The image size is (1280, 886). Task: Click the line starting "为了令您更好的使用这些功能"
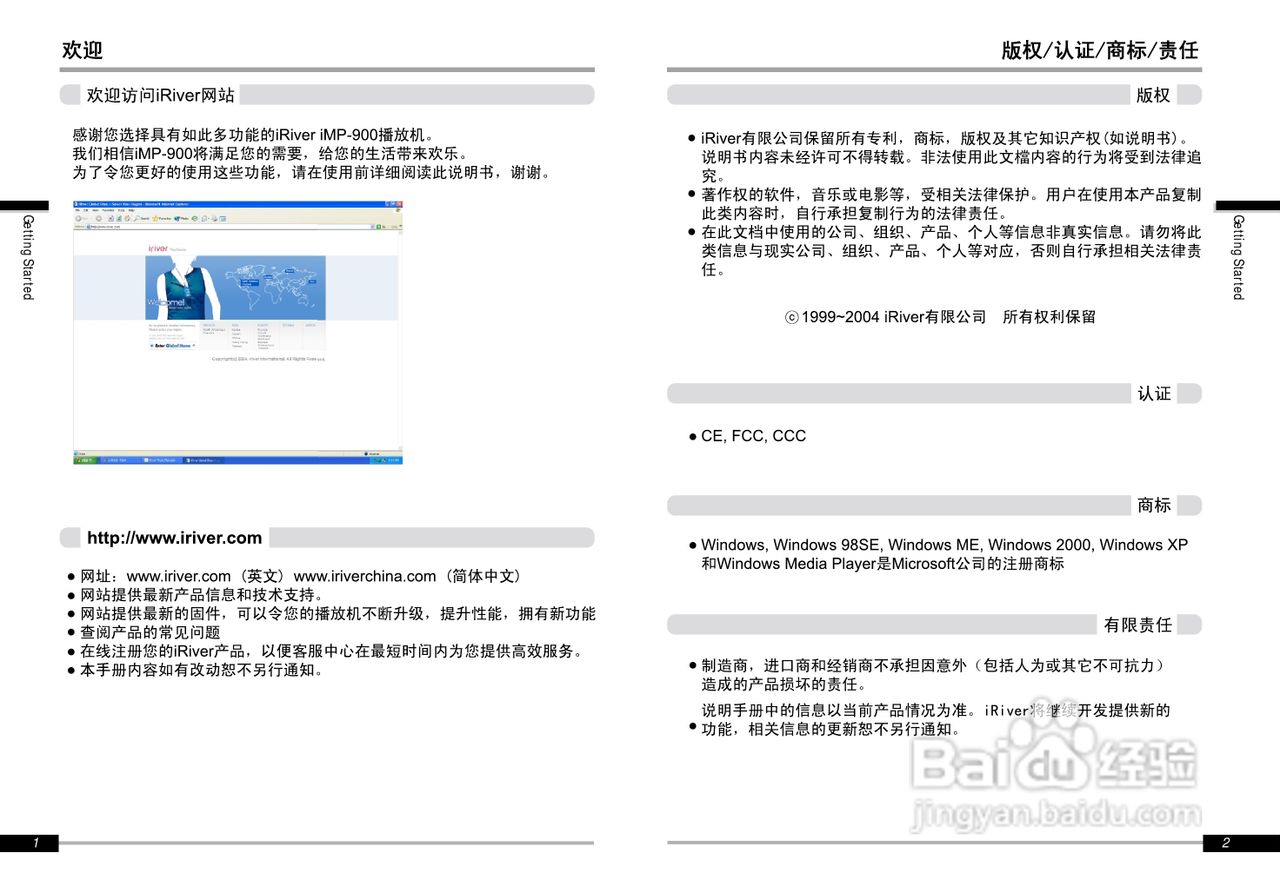click(x=311, y=172)
